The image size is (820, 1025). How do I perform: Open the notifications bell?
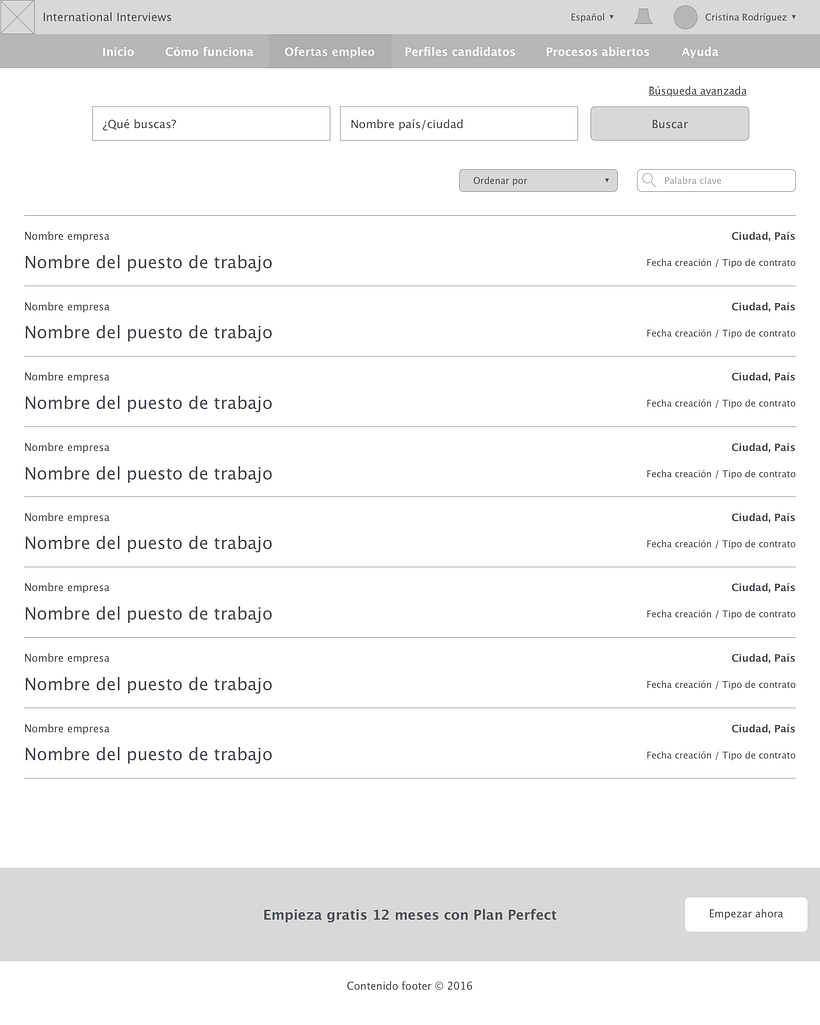643,17
